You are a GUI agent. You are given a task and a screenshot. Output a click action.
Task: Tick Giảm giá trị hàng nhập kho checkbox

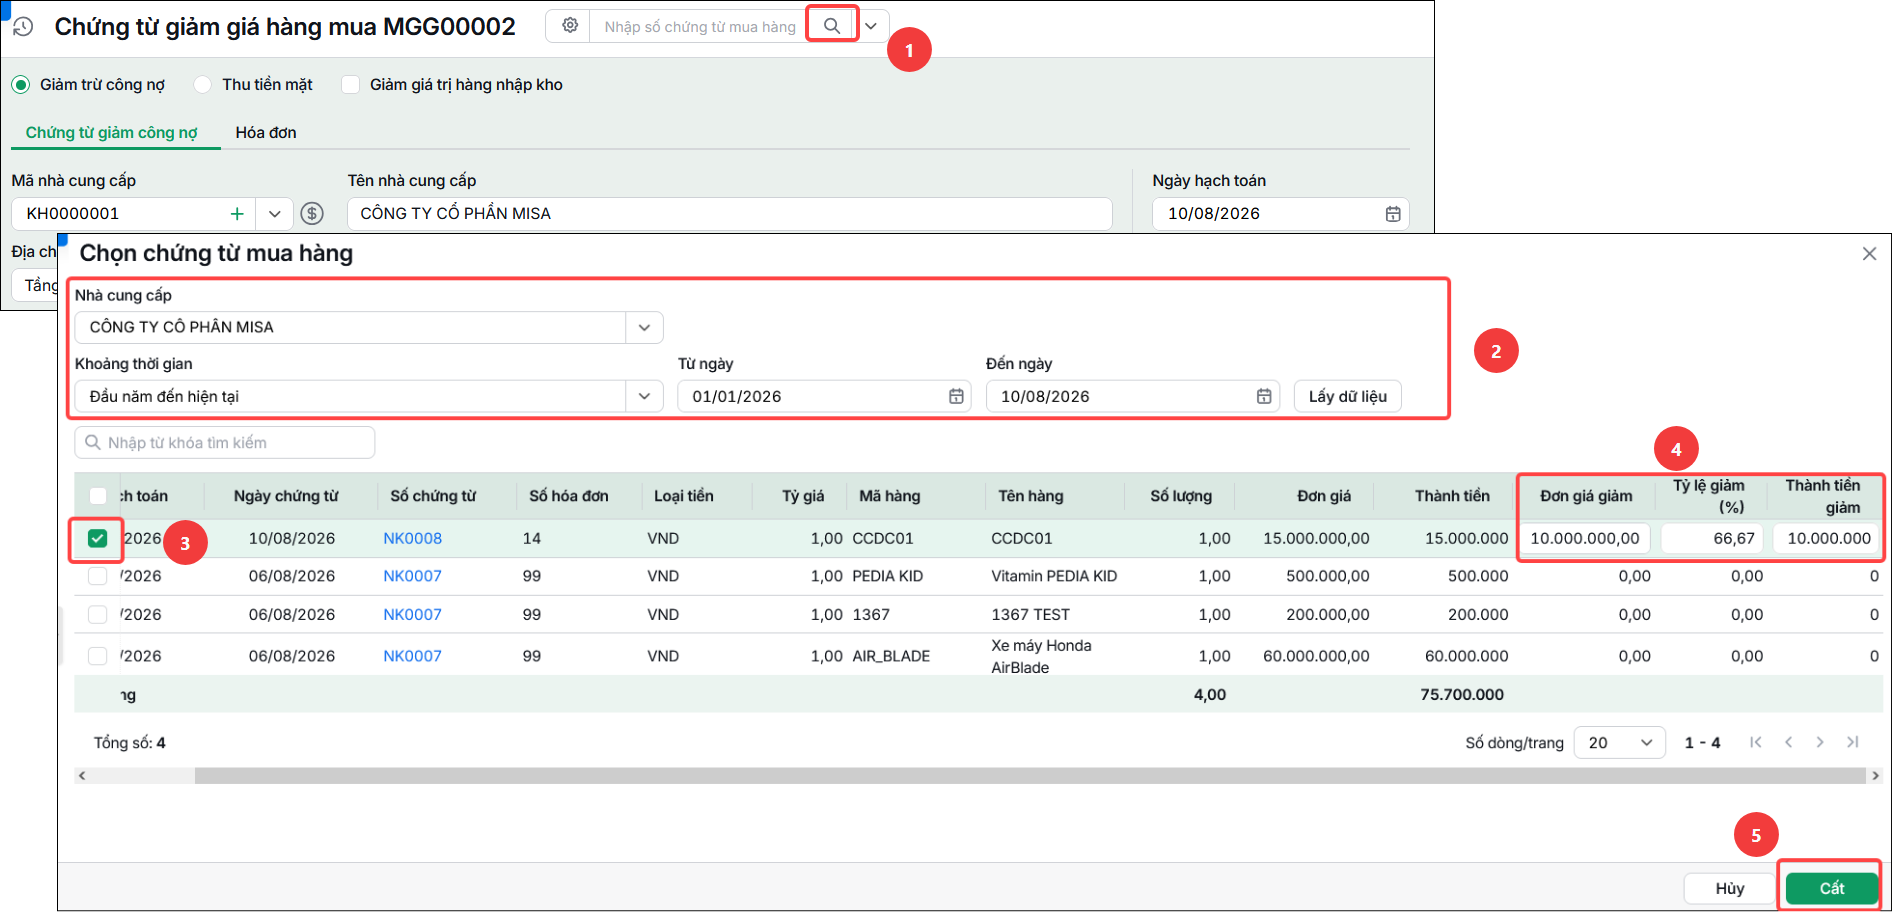click(x=351, y=85)
